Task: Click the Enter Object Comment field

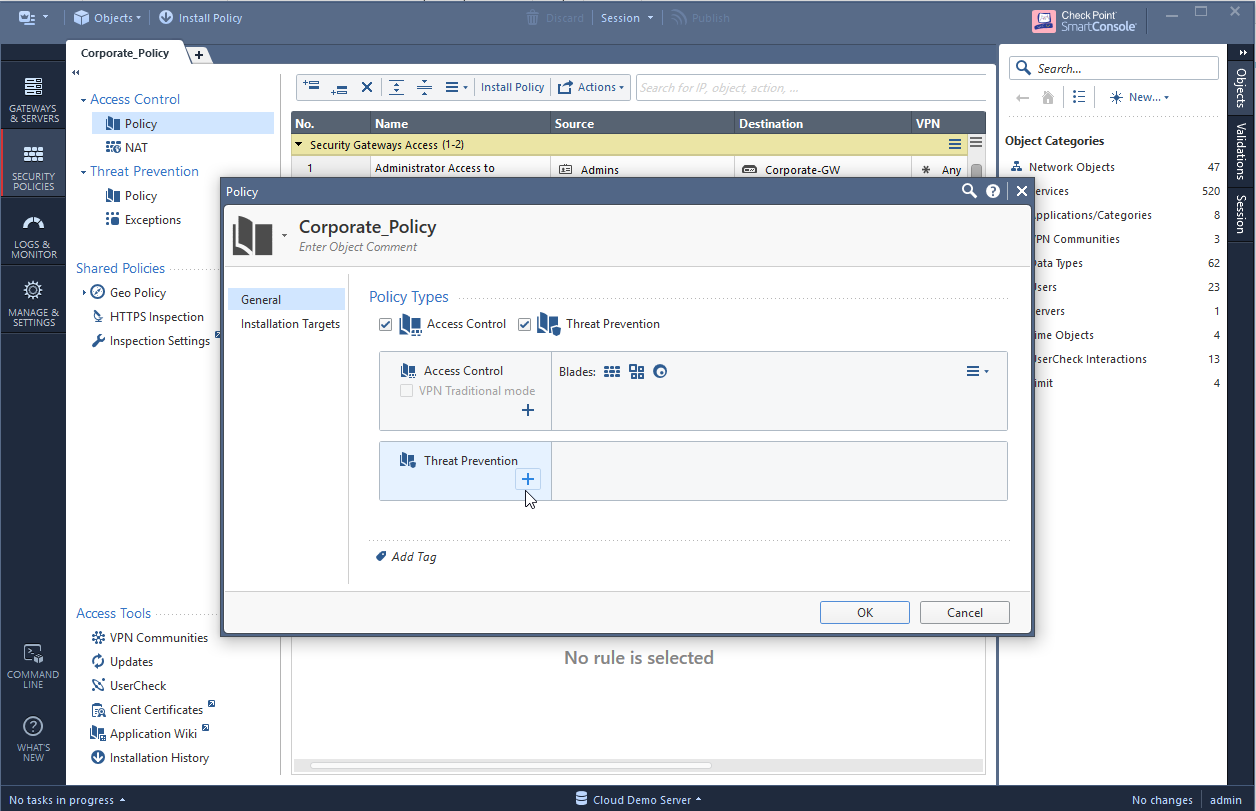Action: 359,247
